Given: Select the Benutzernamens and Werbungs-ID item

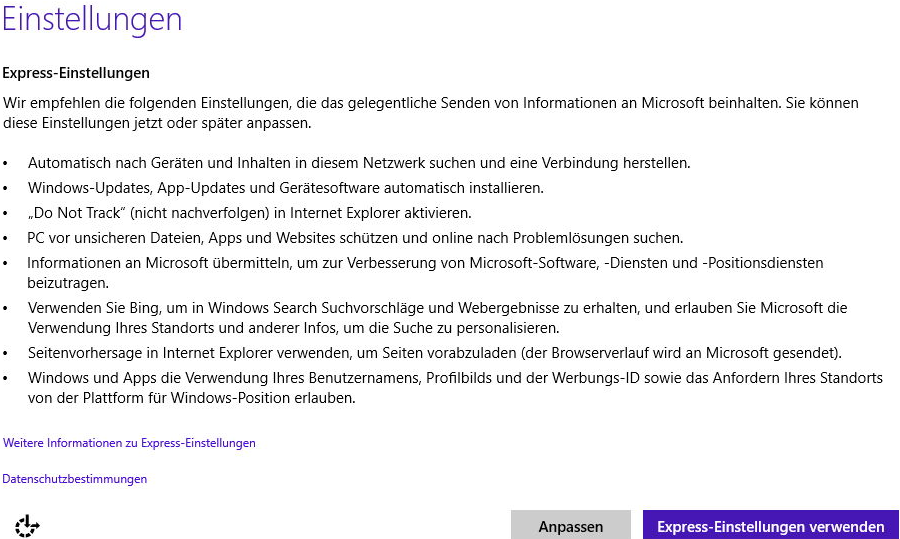Looking at the screenshot, I should pos(455,378).
